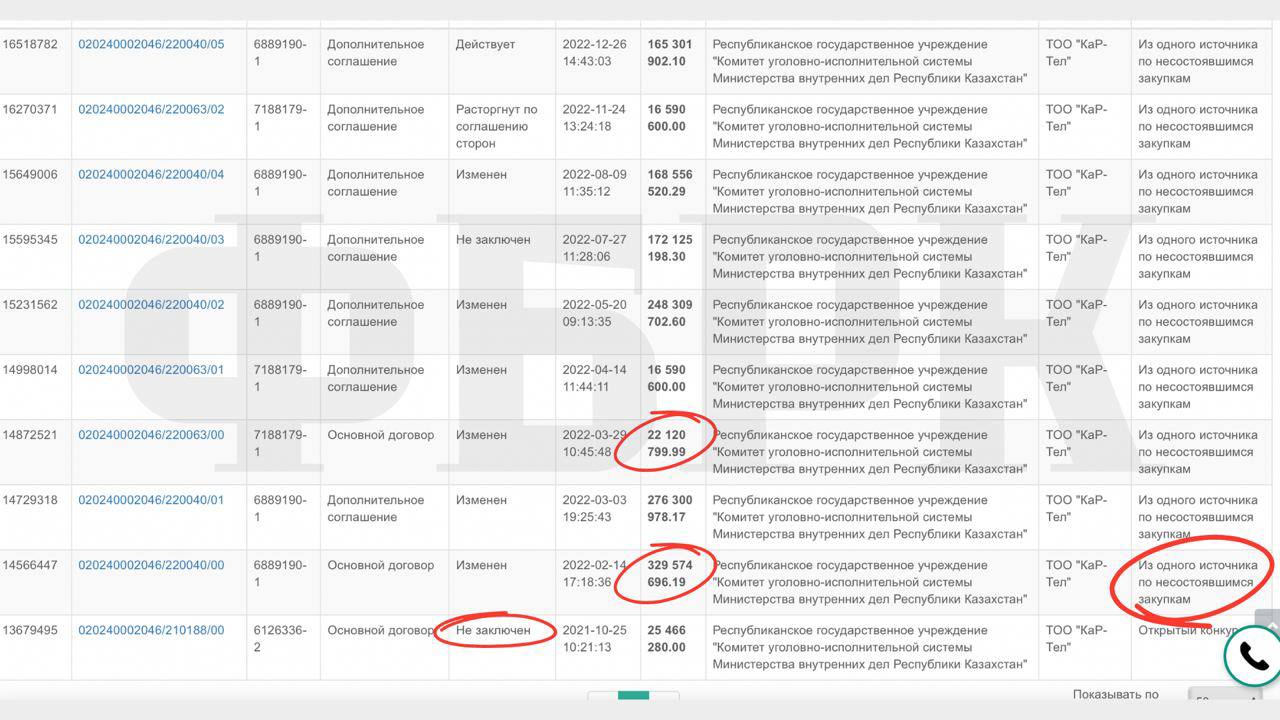Image resolution: width=1280 pixels, height=720 pixels.
Task: Open contract link 020240002046/210188/00
Action: [151, 630]
